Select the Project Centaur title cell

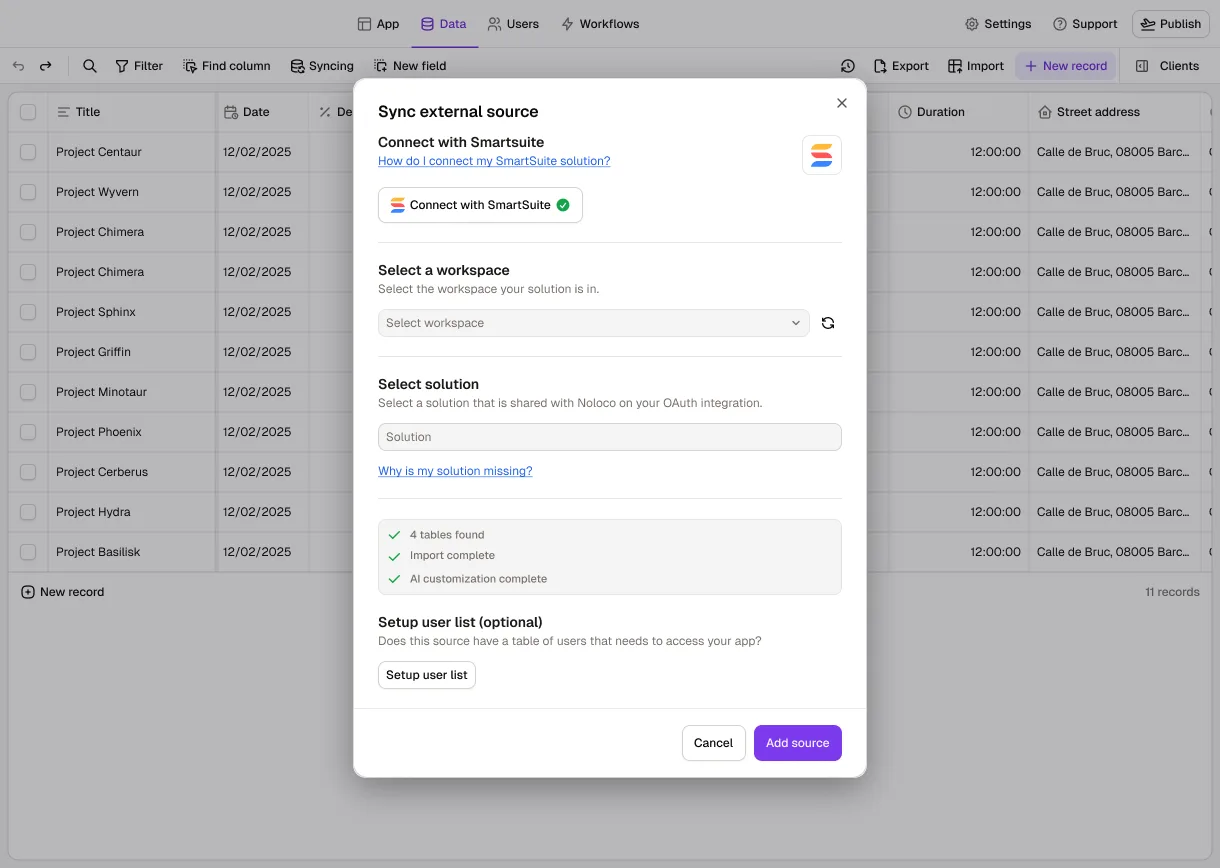point(132,152)
